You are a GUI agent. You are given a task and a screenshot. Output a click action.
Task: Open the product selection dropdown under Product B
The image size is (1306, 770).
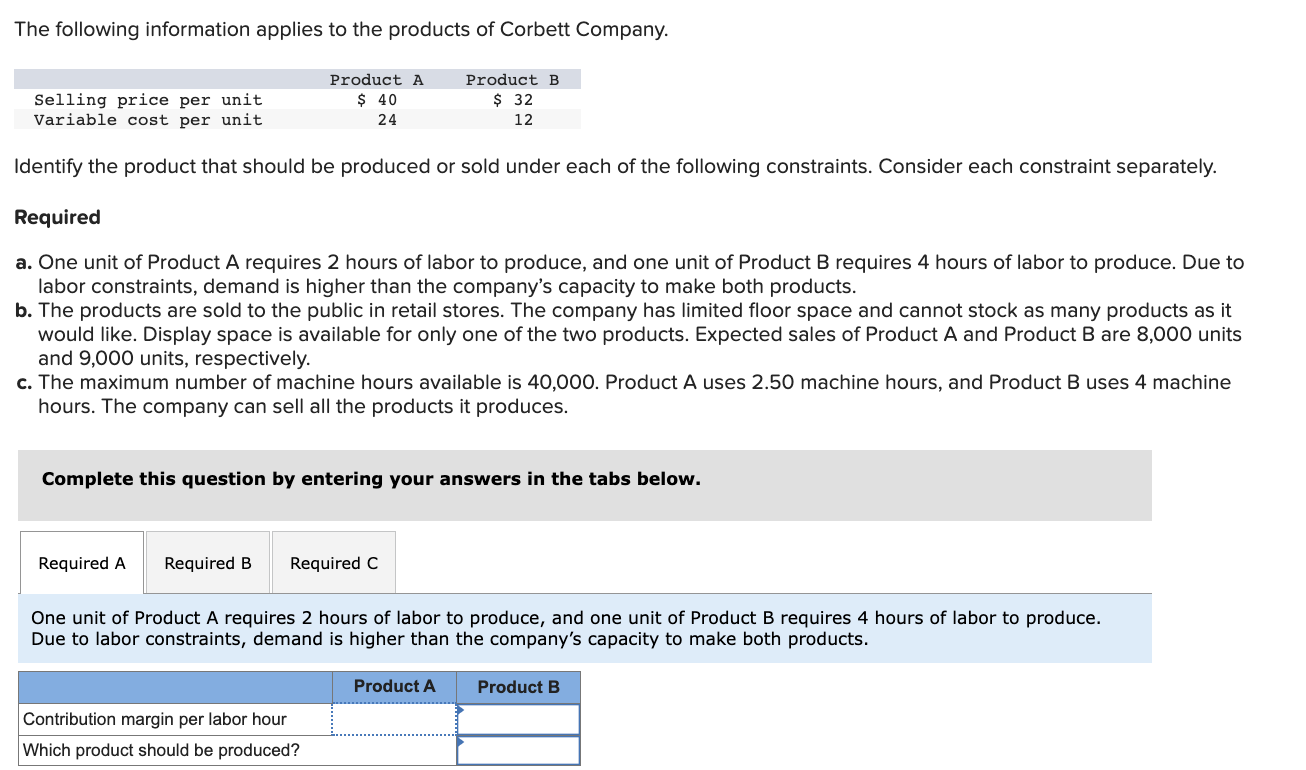point(461,744)
